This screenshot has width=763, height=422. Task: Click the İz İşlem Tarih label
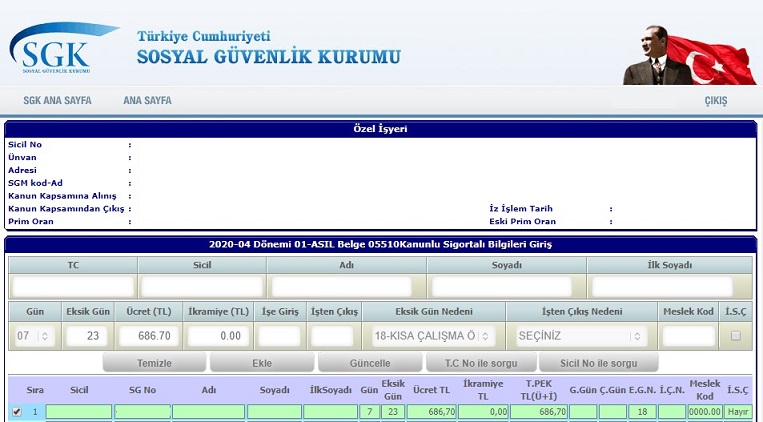click(x=521, y=209)
